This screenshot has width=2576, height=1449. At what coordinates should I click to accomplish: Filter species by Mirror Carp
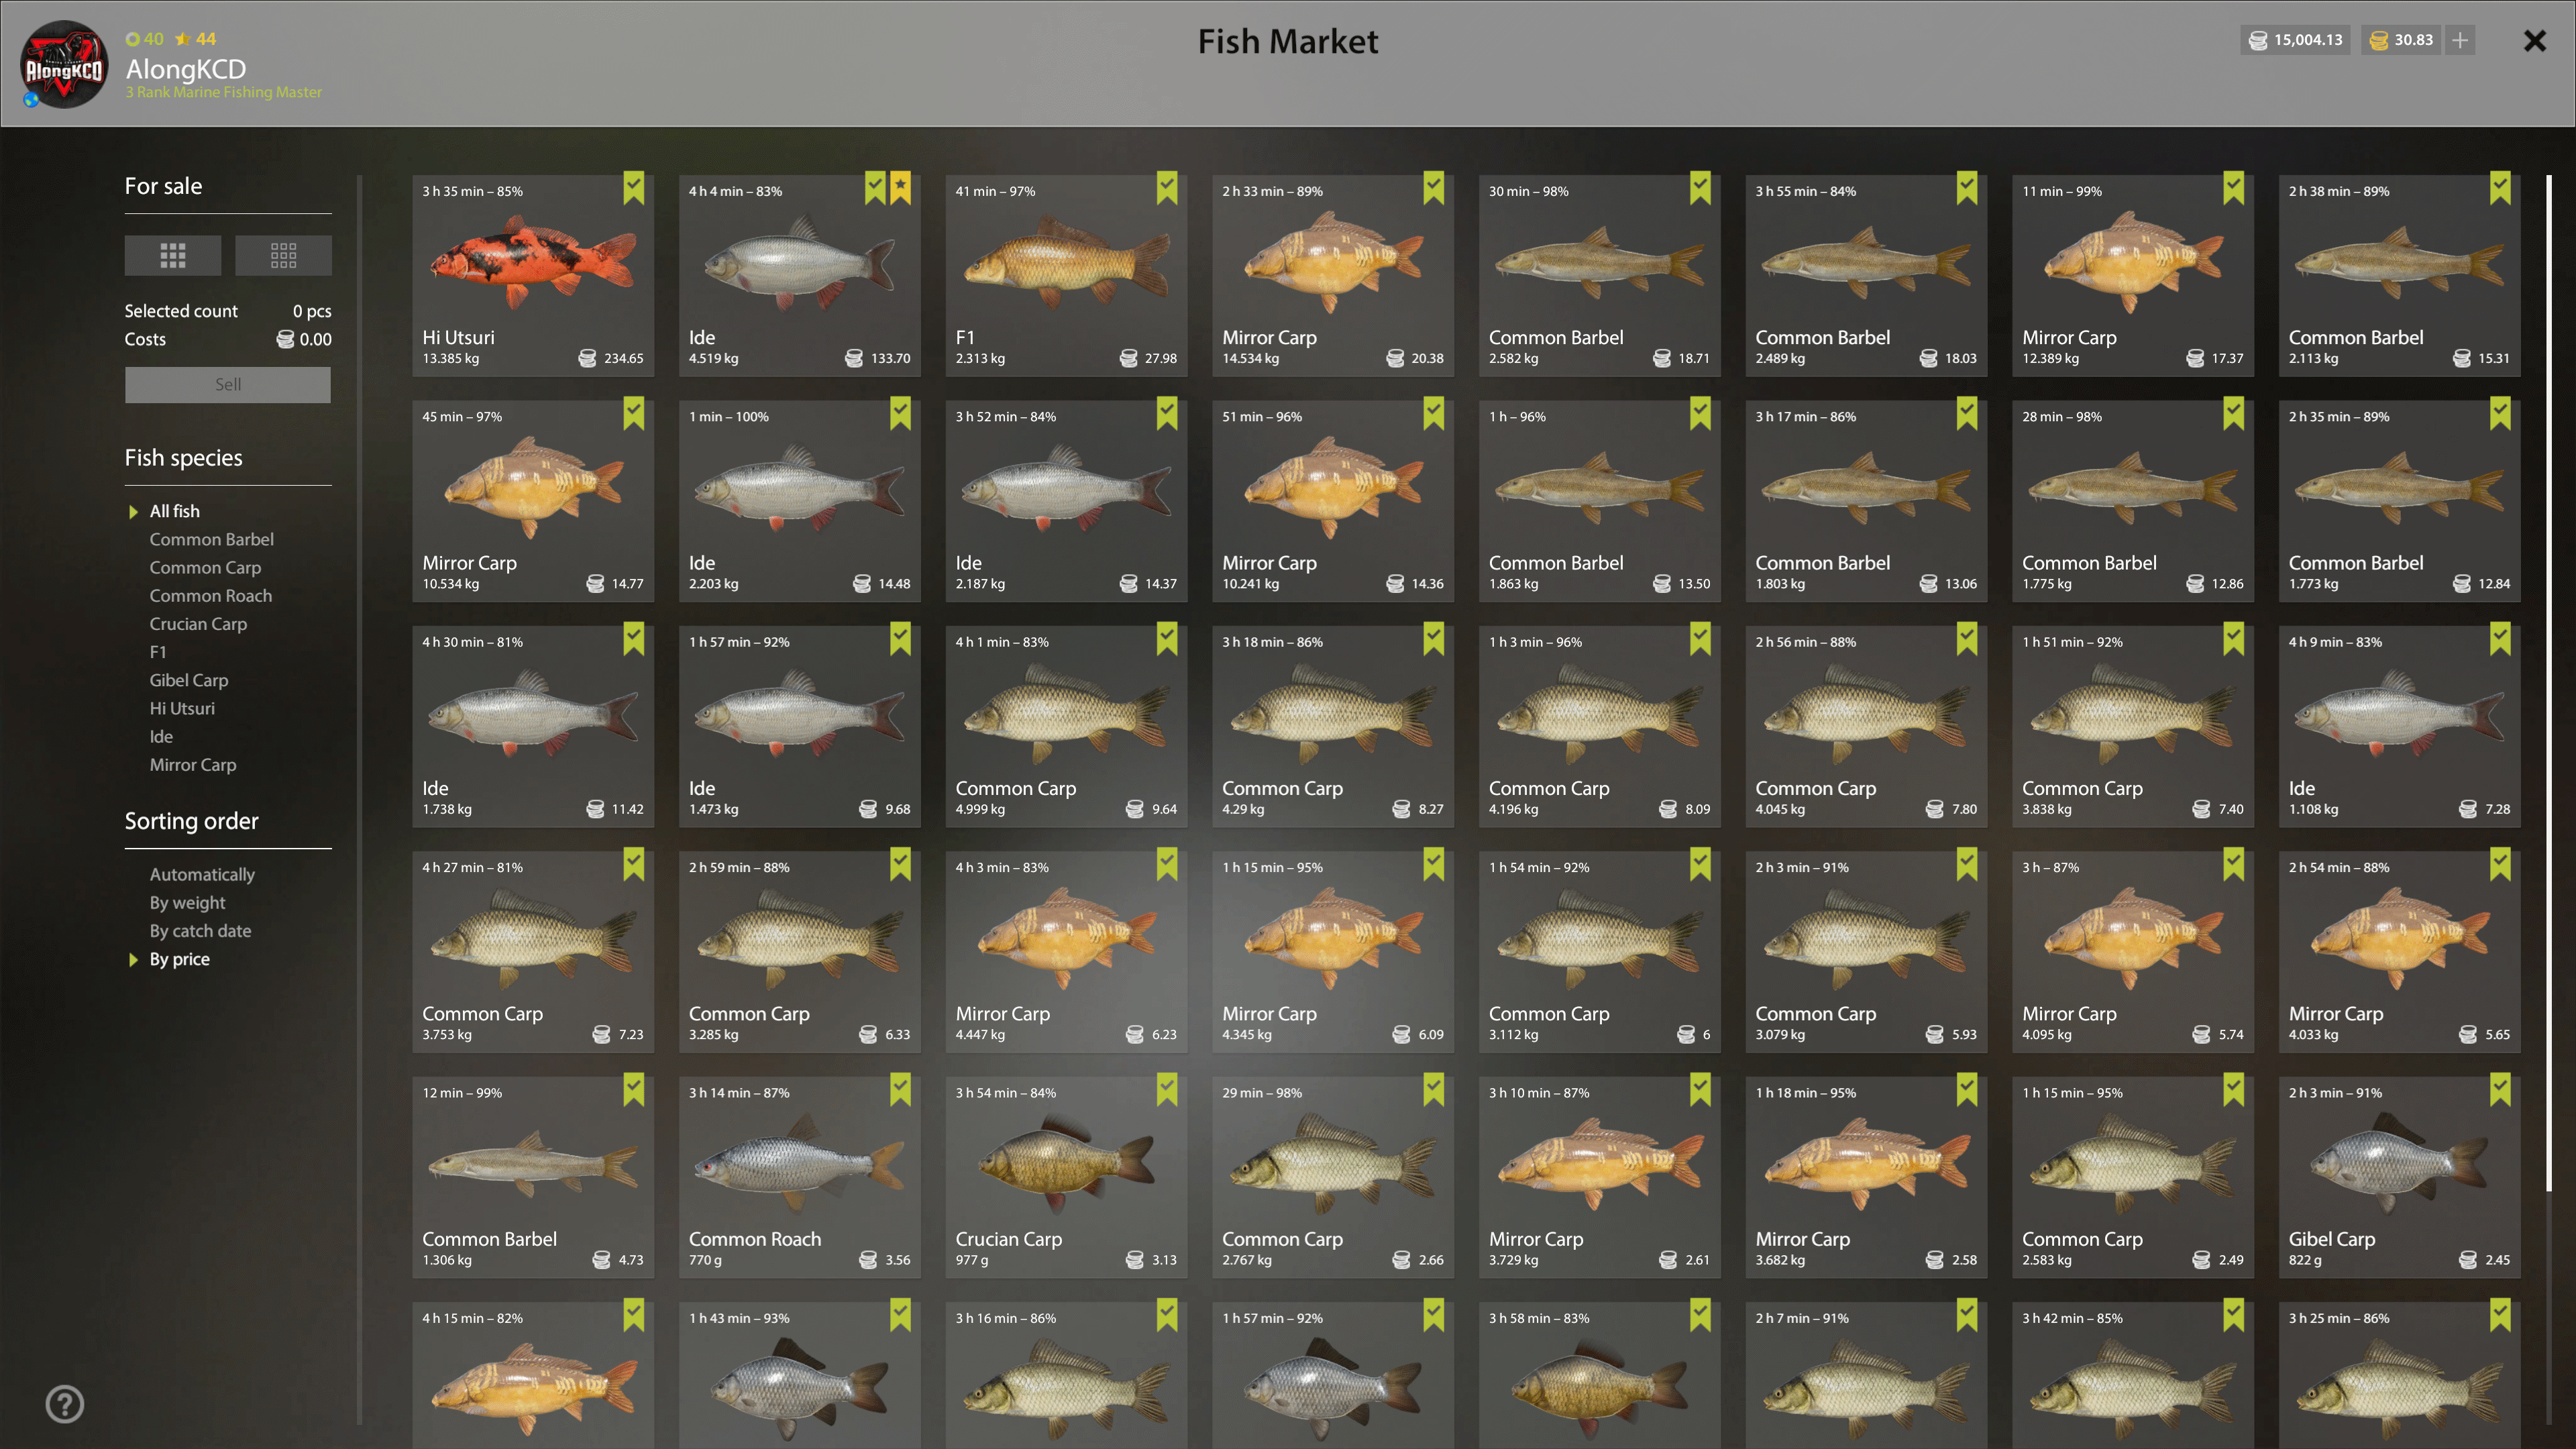coord(193,765)
